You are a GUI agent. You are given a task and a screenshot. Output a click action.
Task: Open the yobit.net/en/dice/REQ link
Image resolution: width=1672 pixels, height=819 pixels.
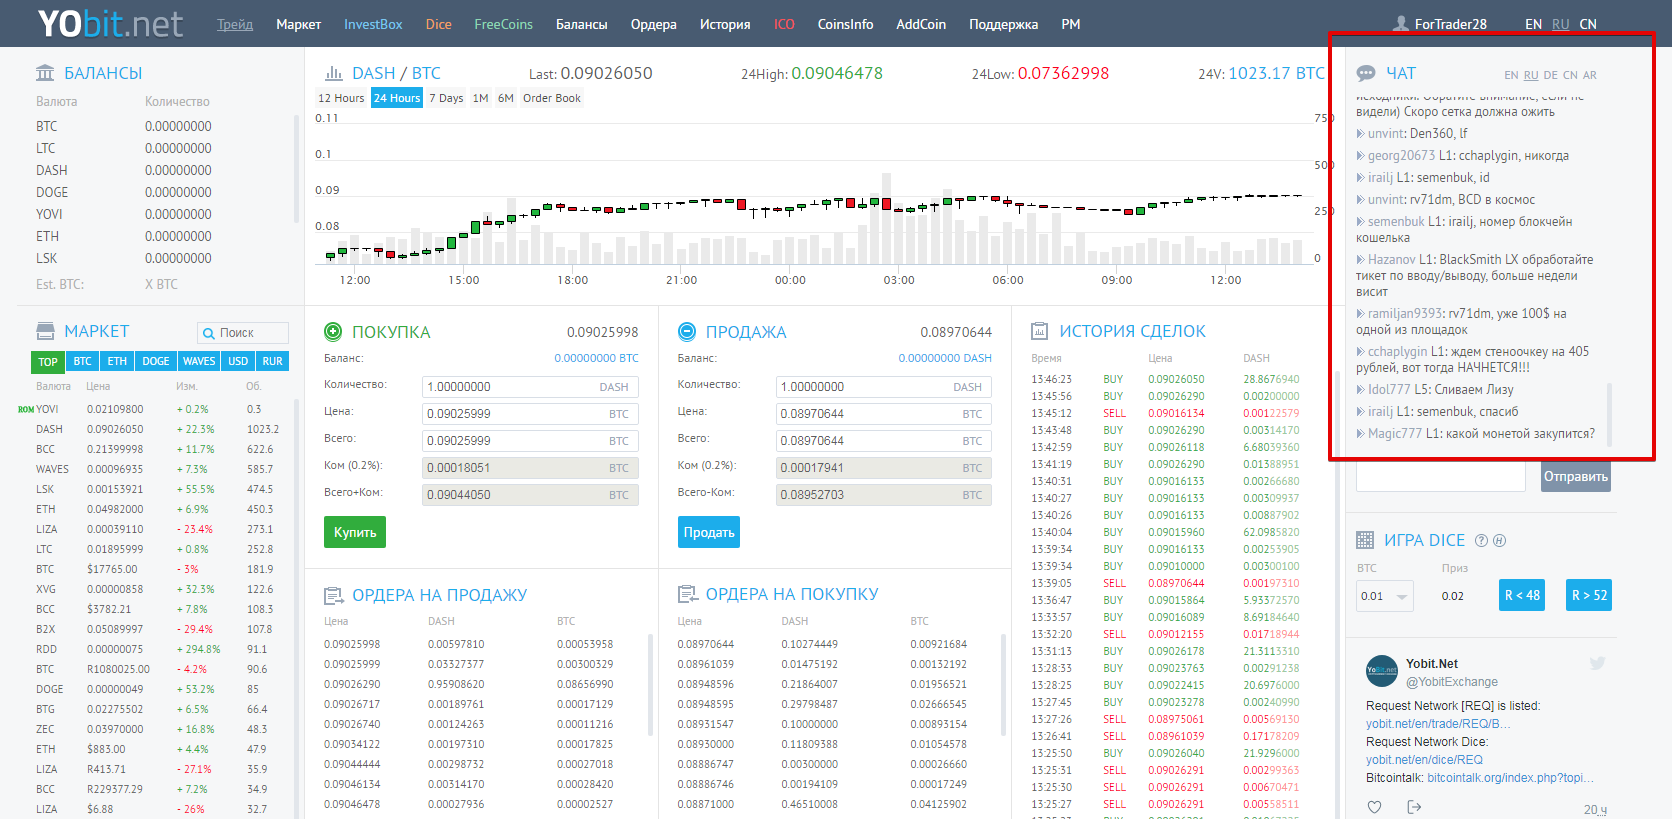click(x=1424, y=760)
